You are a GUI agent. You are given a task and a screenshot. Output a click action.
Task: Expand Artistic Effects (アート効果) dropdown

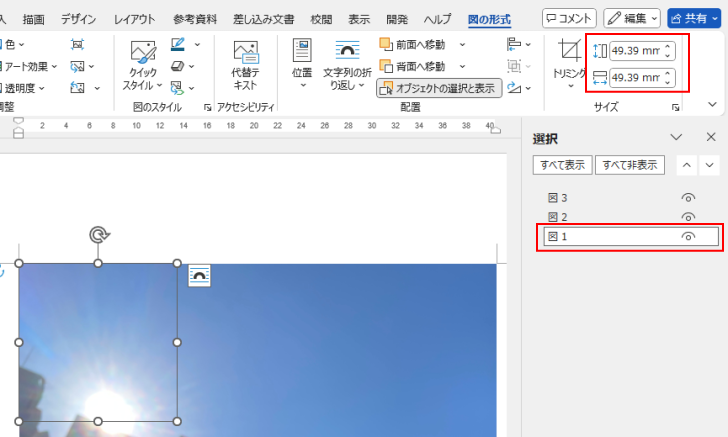pos(54,66)
